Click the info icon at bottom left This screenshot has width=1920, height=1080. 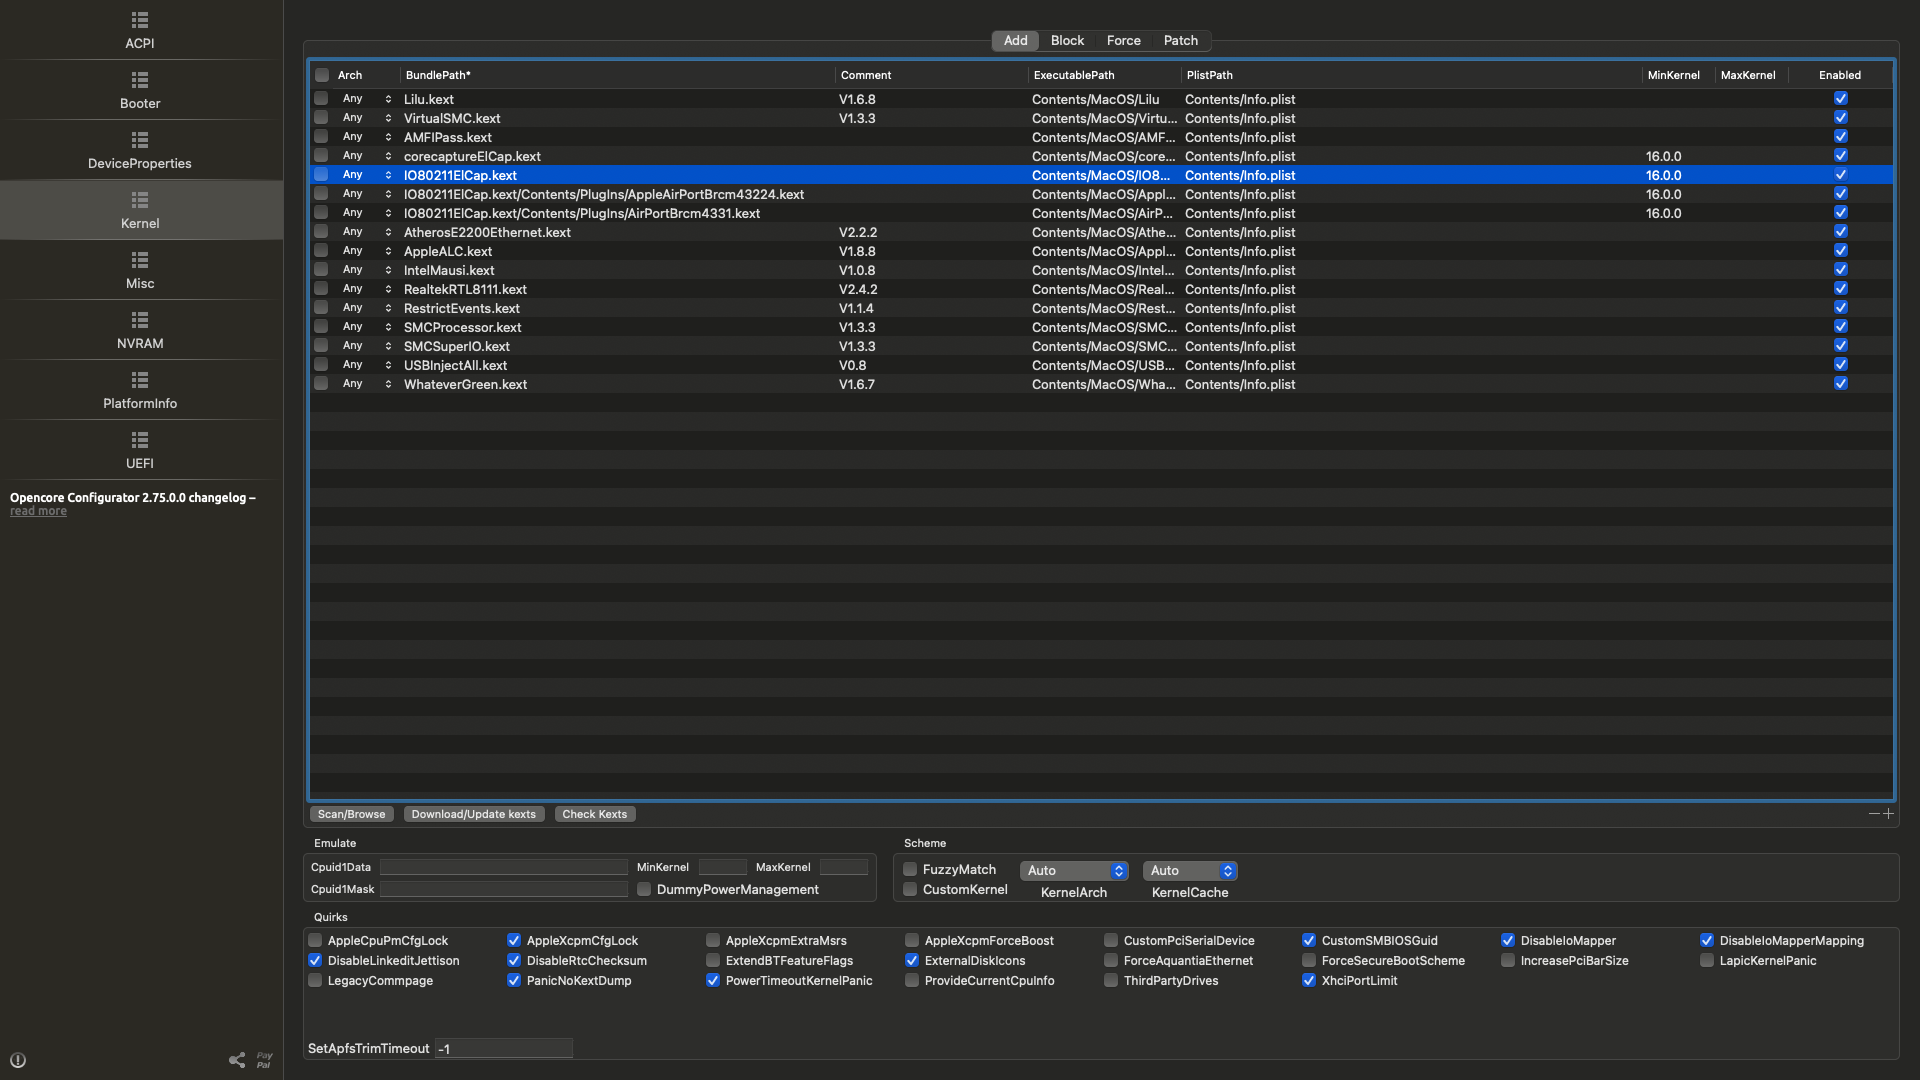[18, 1060]
